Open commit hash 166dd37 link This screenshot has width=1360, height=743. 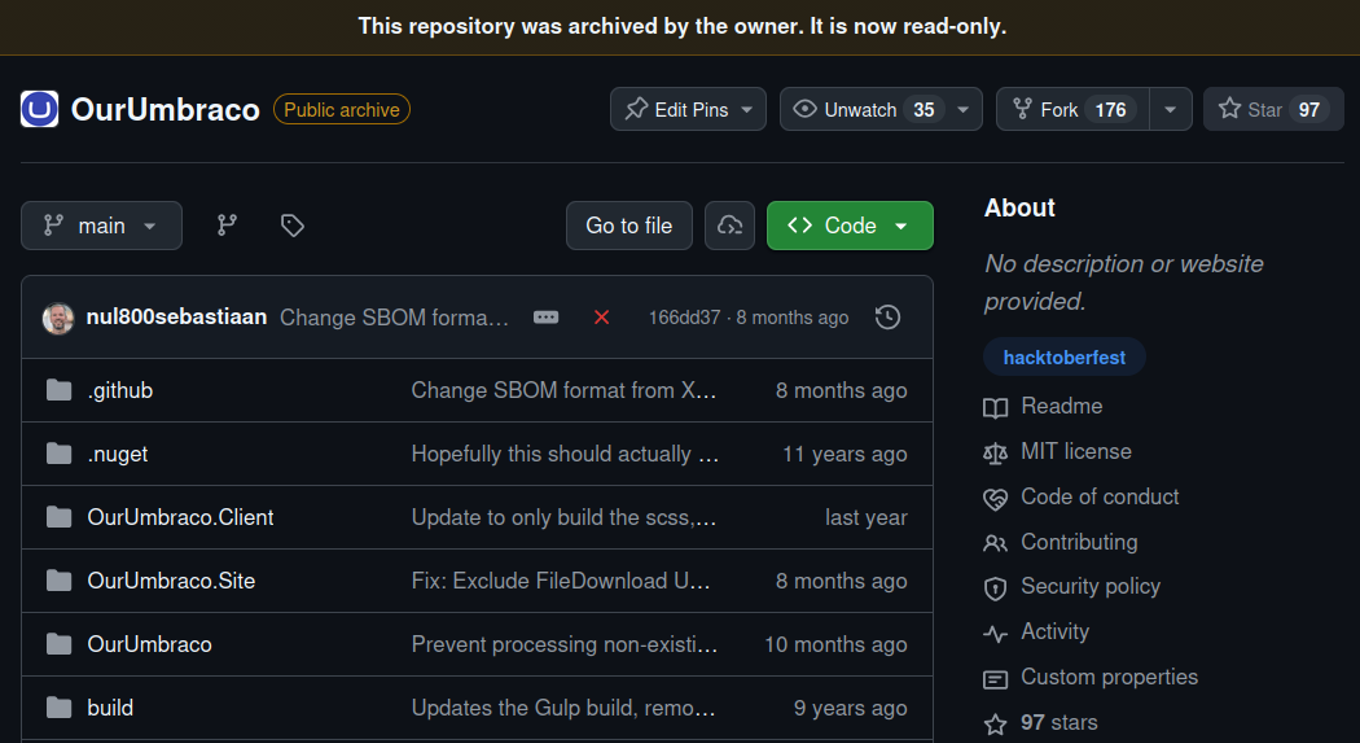pos(684,318)
